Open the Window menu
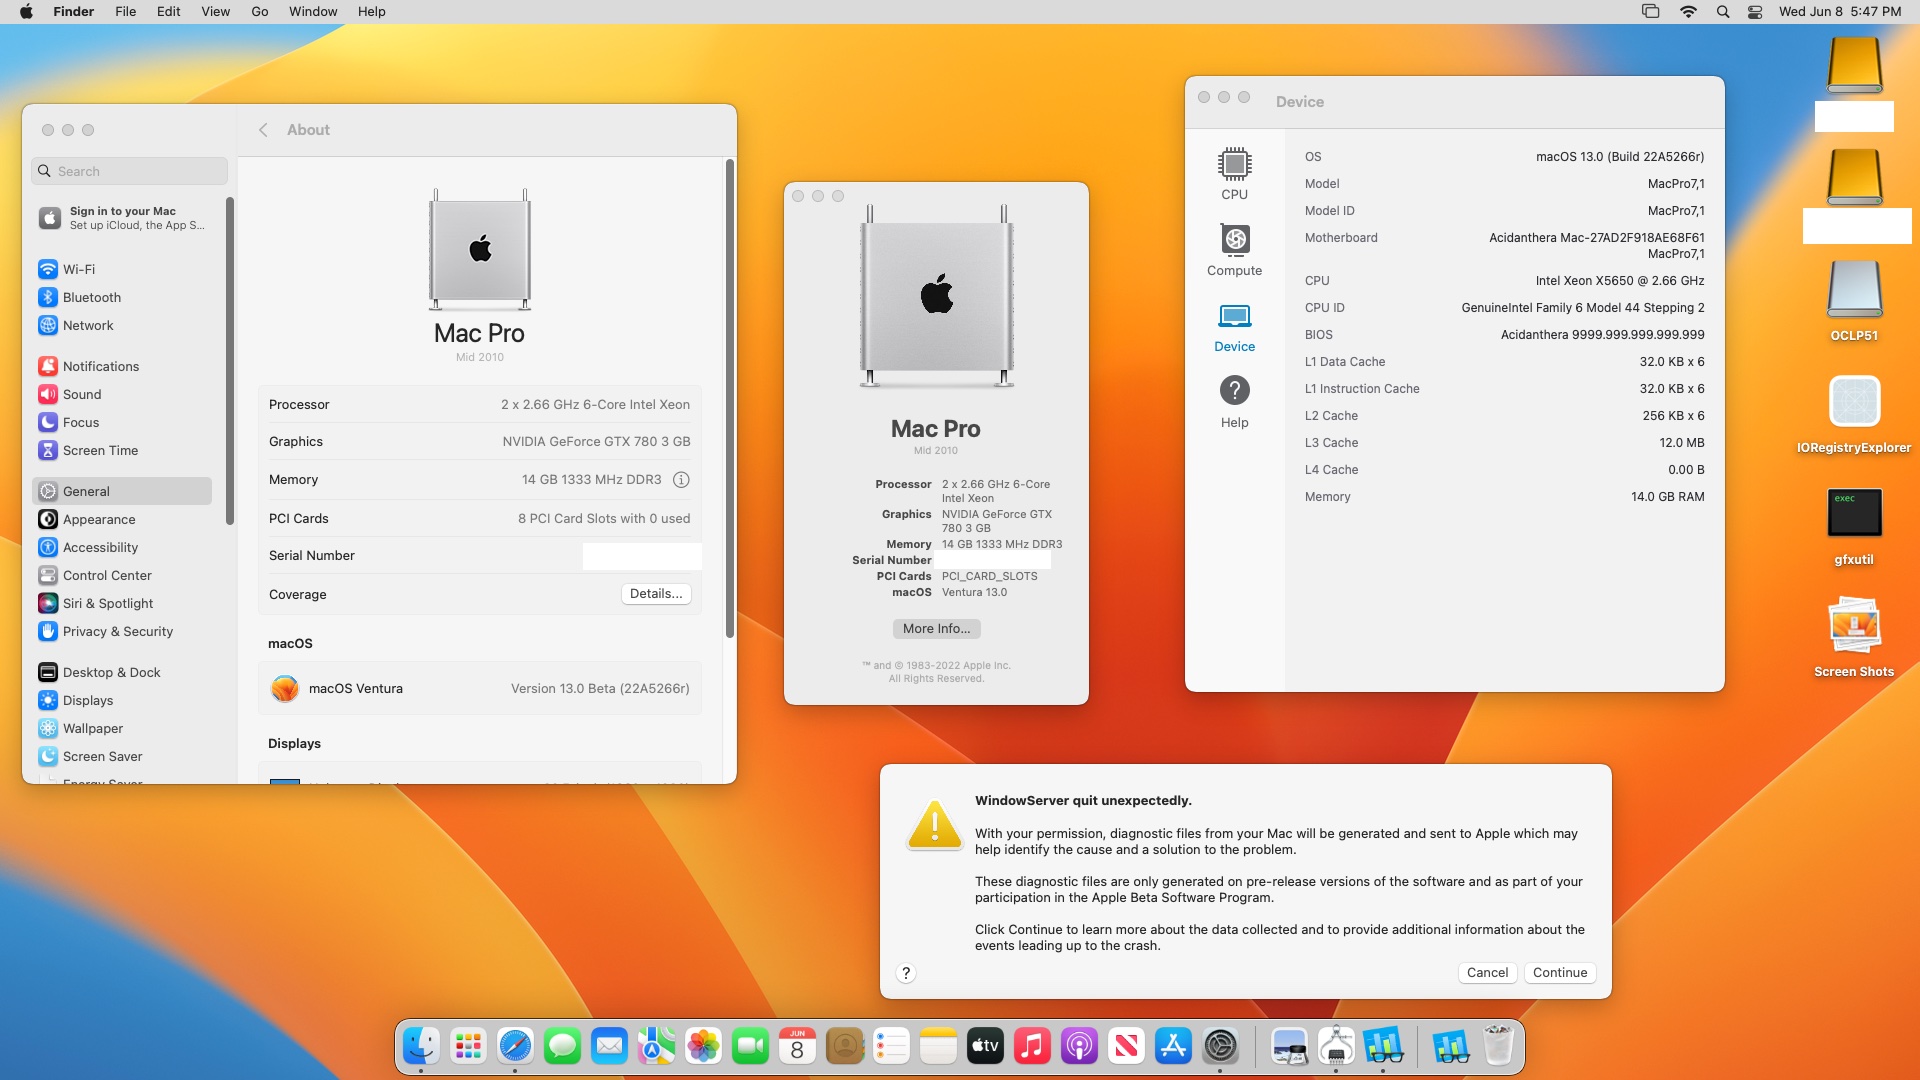 [x=313, y=12]
